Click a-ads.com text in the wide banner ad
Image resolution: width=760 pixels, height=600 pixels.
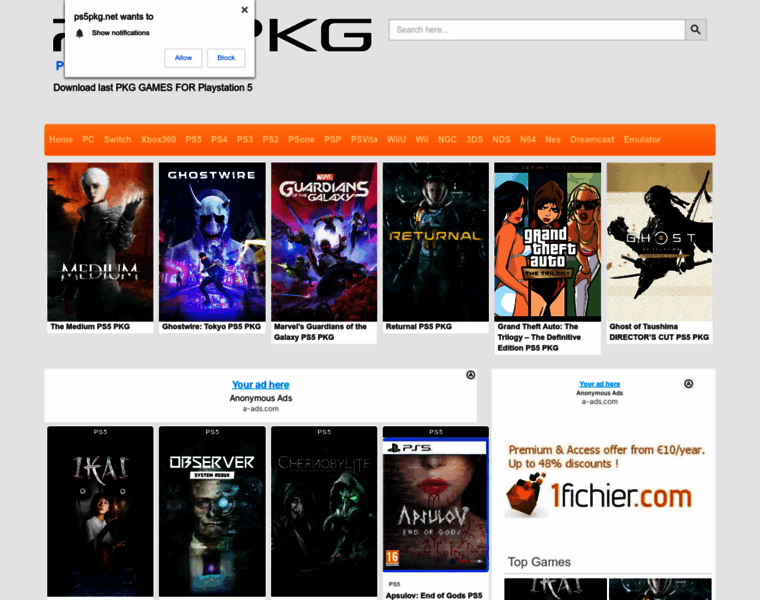[x=261, y=409]
